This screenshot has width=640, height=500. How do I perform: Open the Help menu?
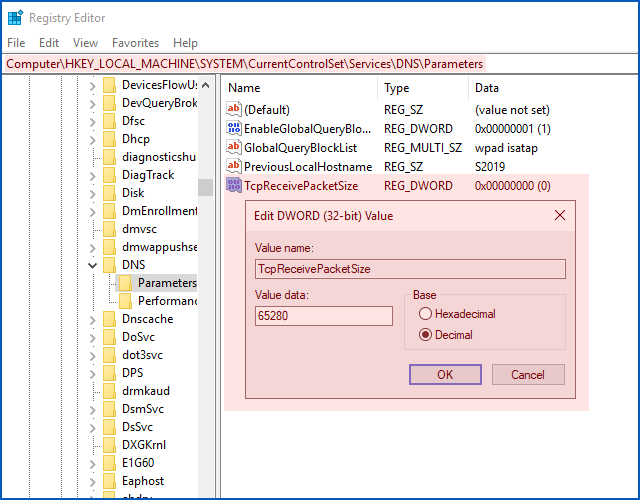coord(185,42)
